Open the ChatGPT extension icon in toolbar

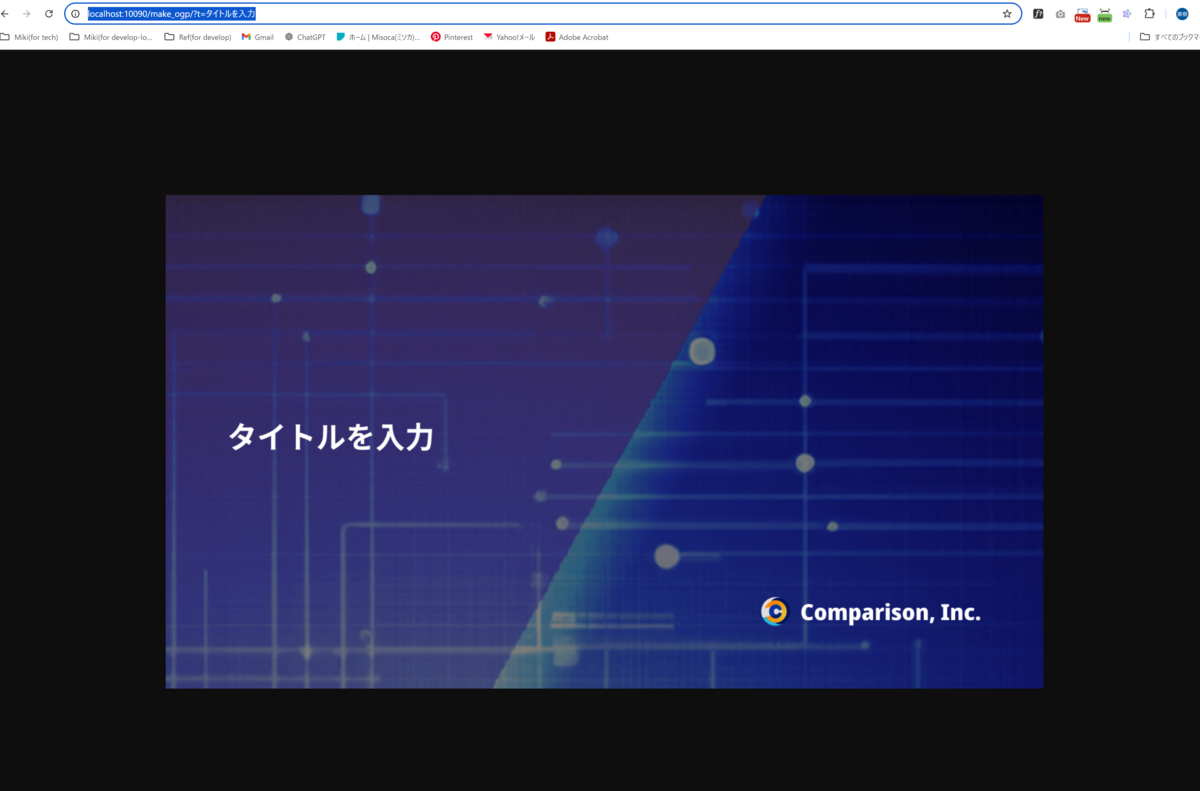point(305,36)
